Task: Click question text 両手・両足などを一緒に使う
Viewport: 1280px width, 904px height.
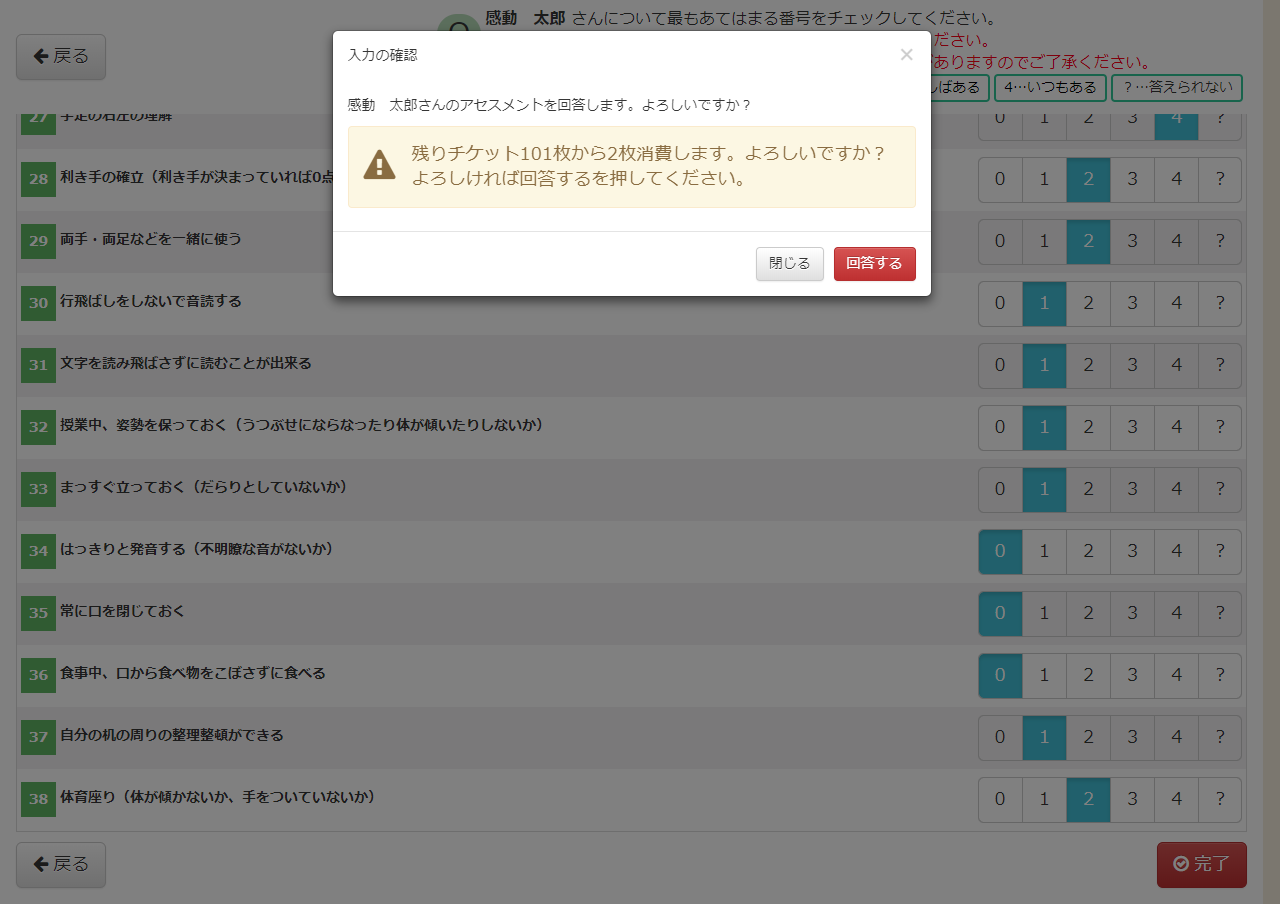Action: click(x=151, y=239)
